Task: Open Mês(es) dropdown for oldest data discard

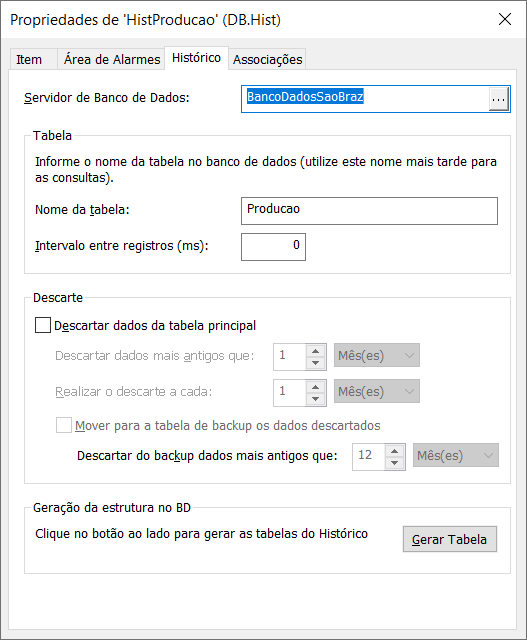Action: coord(377,355)
